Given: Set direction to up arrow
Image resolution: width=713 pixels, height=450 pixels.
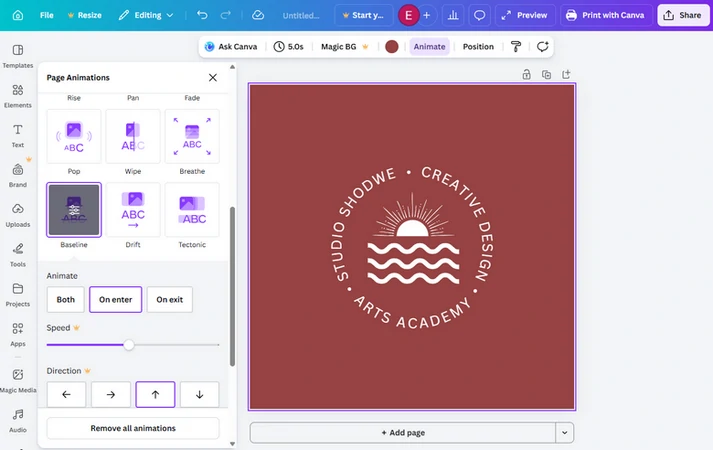Looking at the screenshot, I should point(155,395).
